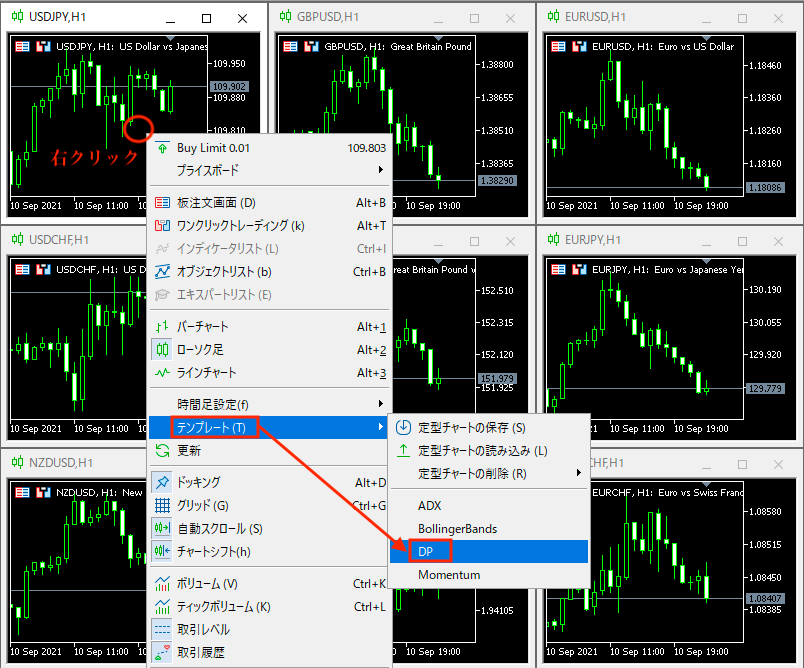
Task: Choose the BollingerBands template
Action: pos(457,529)
